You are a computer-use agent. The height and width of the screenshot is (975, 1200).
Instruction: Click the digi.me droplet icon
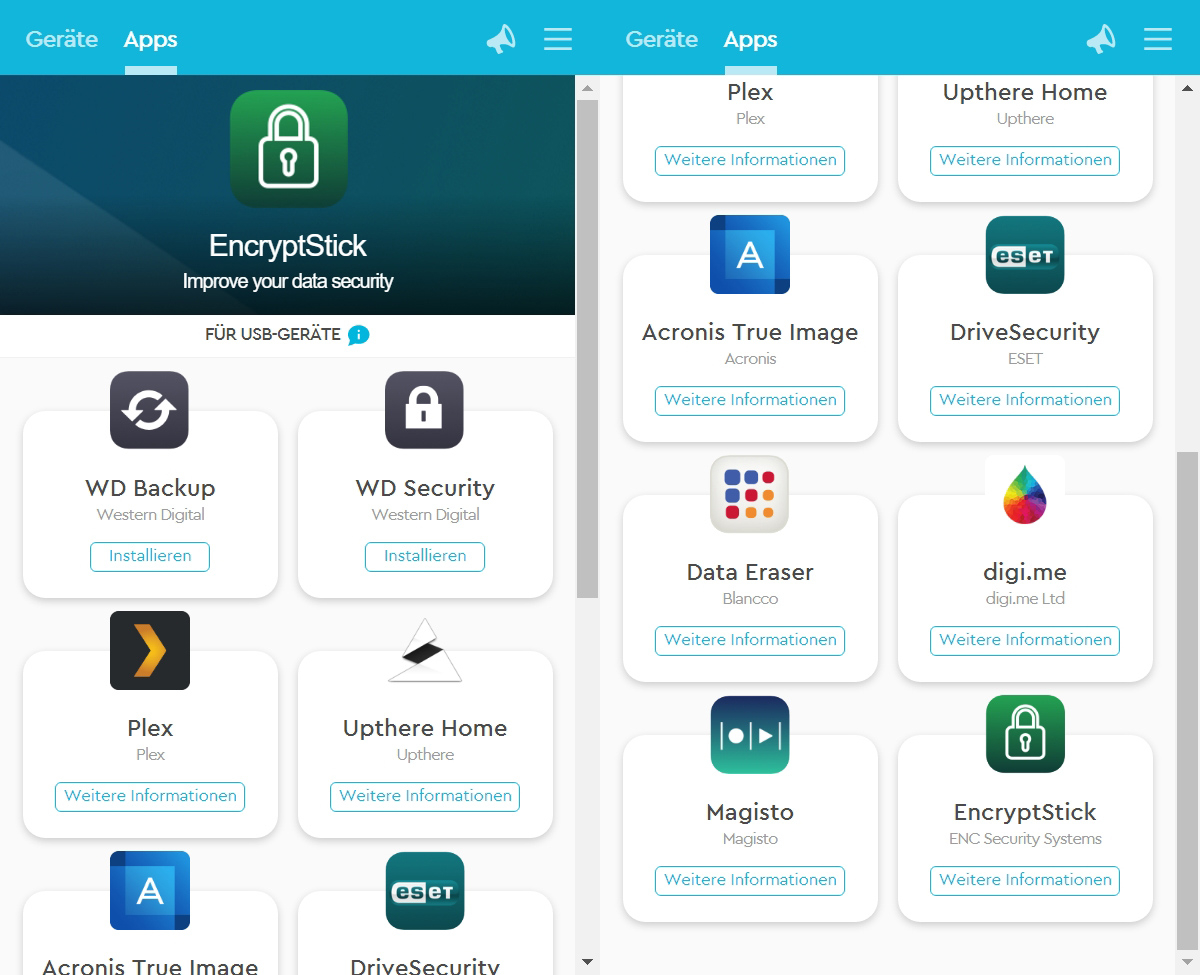(1025, 494)
